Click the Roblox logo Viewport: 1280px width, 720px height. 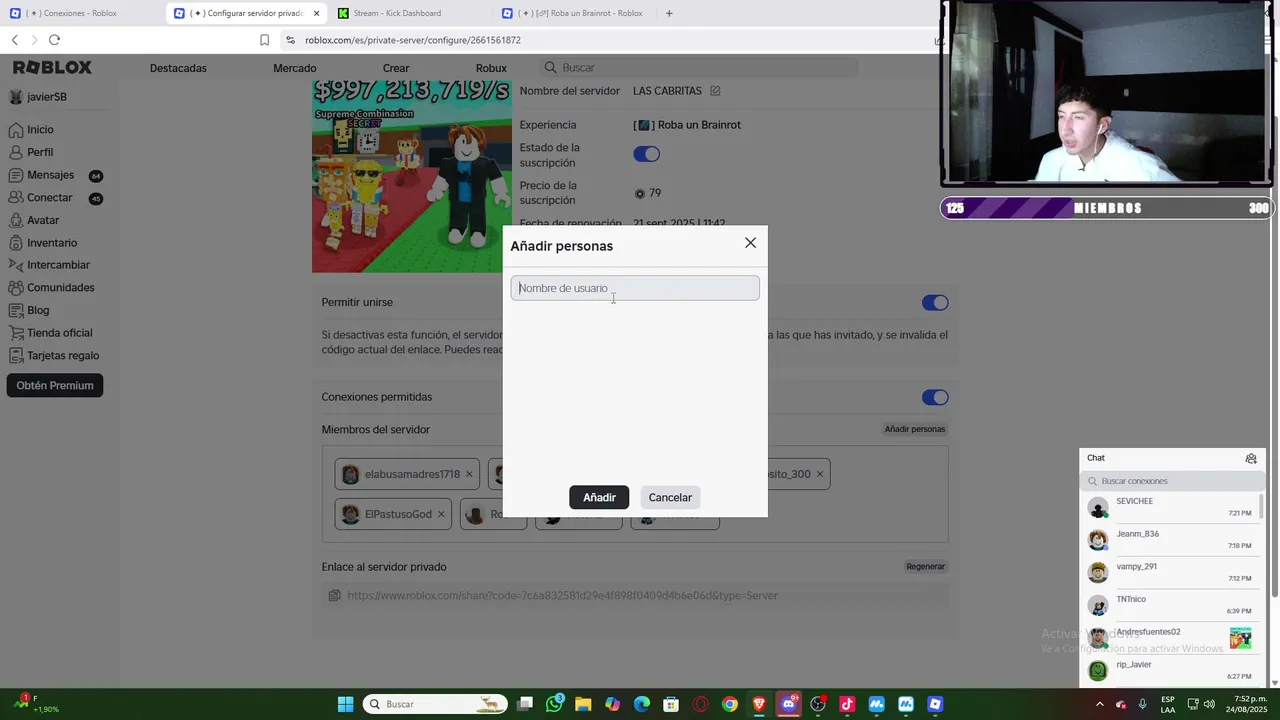(52, 67)
